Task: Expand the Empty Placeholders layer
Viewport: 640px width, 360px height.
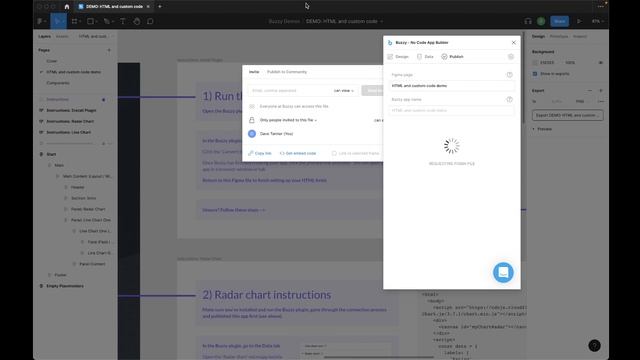Action: pyautogui.click(x=41, y=286)
